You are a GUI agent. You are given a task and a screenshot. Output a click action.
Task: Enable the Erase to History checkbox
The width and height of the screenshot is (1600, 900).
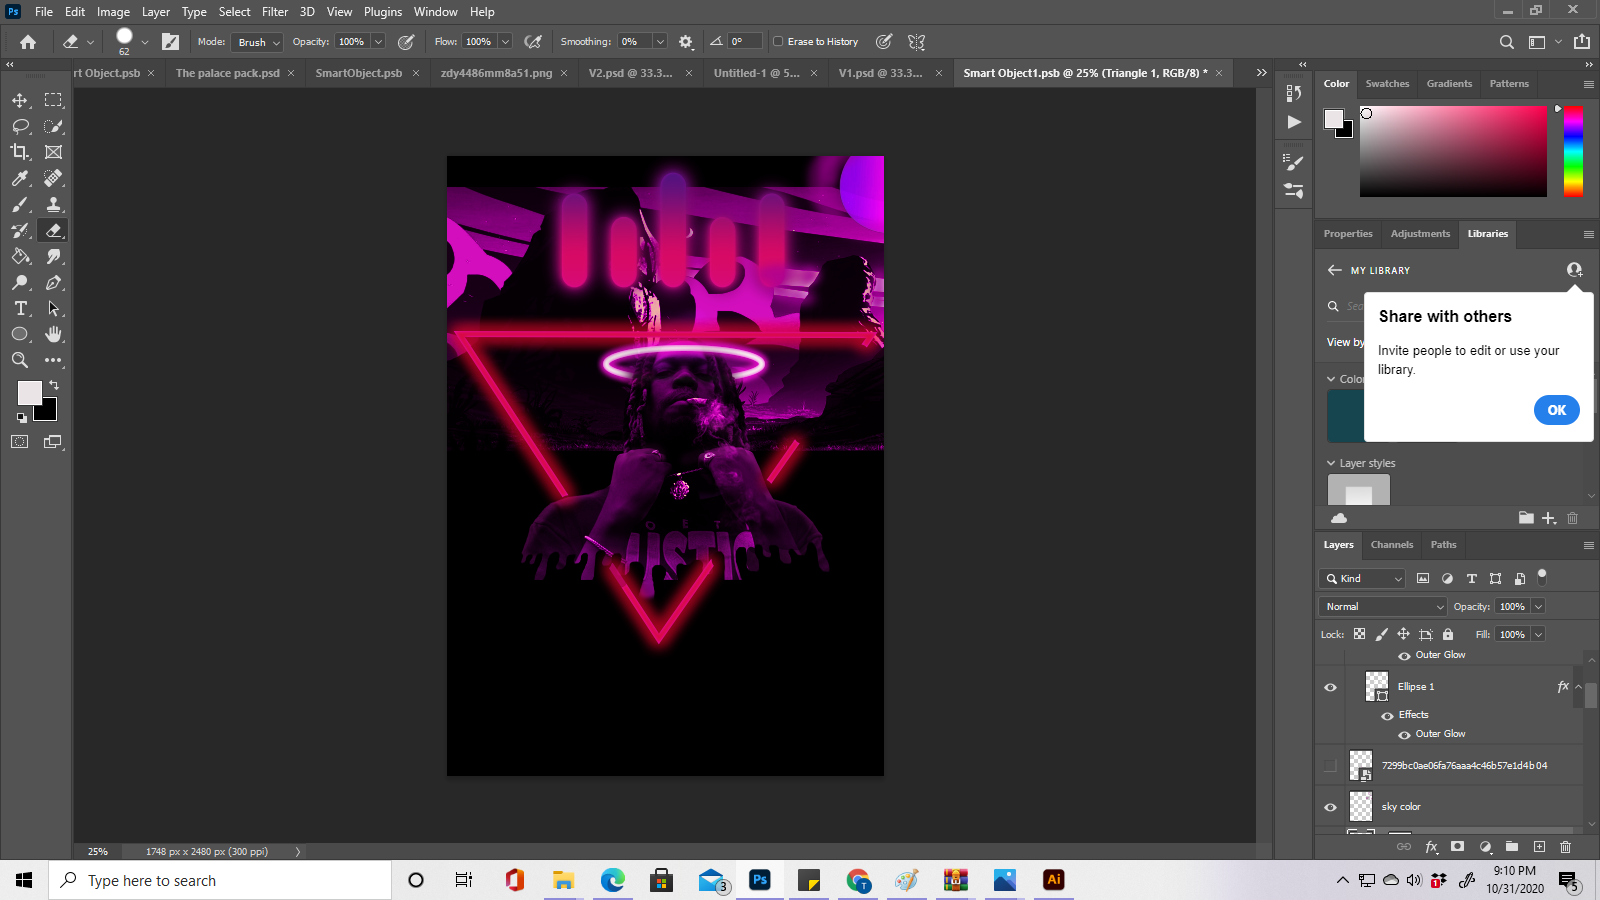coord(778,41)
